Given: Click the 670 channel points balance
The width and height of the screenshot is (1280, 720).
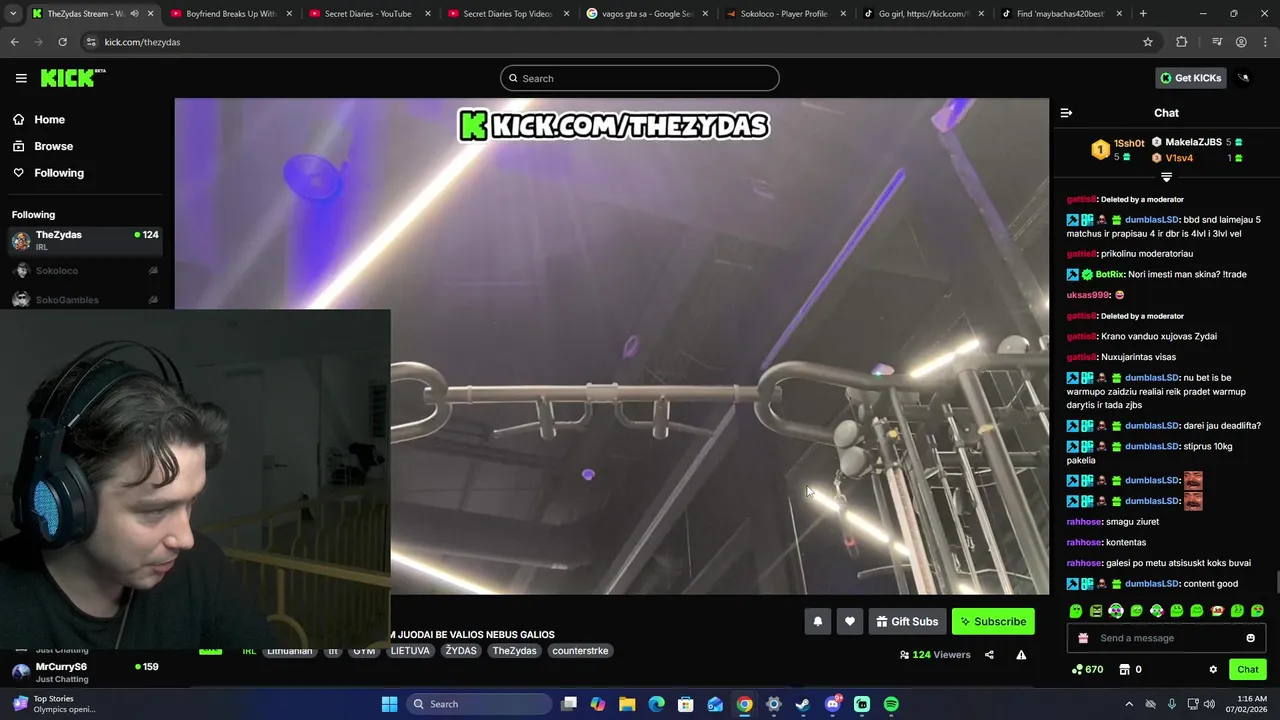Looking at the screenshot, I should 1087,670.
